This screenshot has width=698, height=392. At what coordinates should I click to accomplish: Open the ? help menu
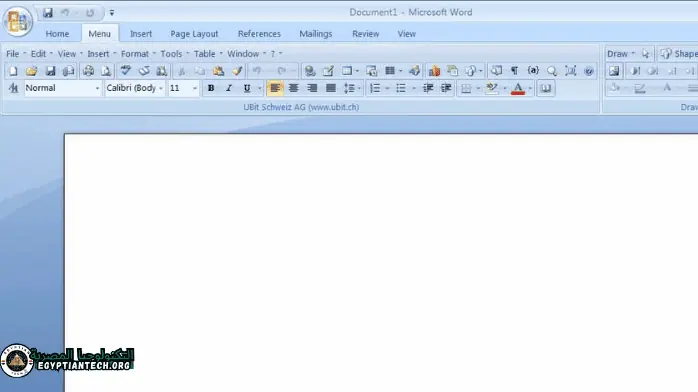coord(276,54)
